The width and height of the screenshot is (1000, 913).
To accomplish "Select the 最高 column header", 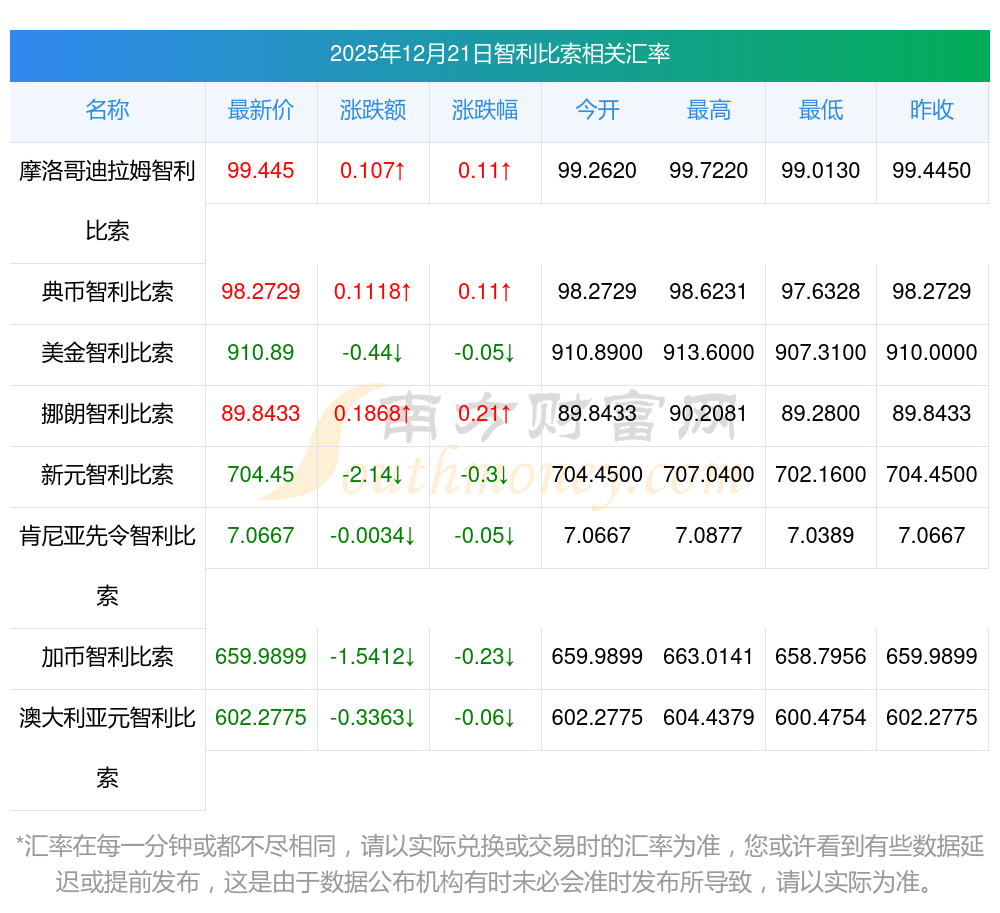I will (x=709, y=111).
